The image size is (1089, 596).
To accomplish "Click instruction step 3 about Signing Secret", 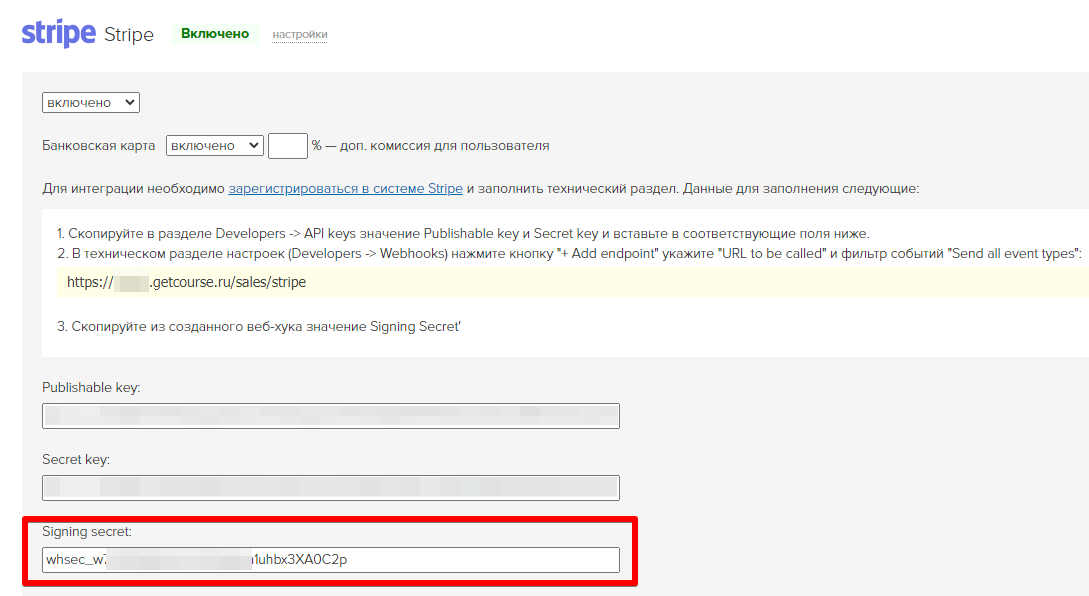I will (259, 326).
